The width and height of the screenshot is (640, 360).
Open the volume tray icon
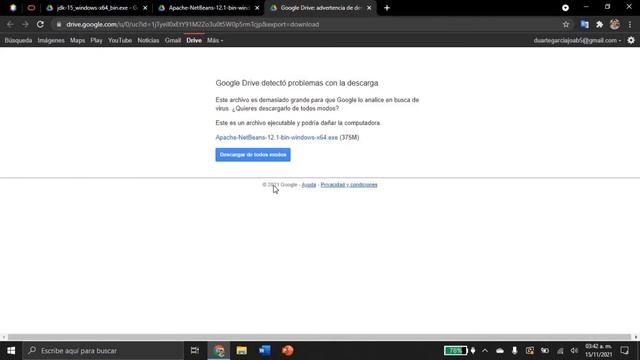click(574, 351)
